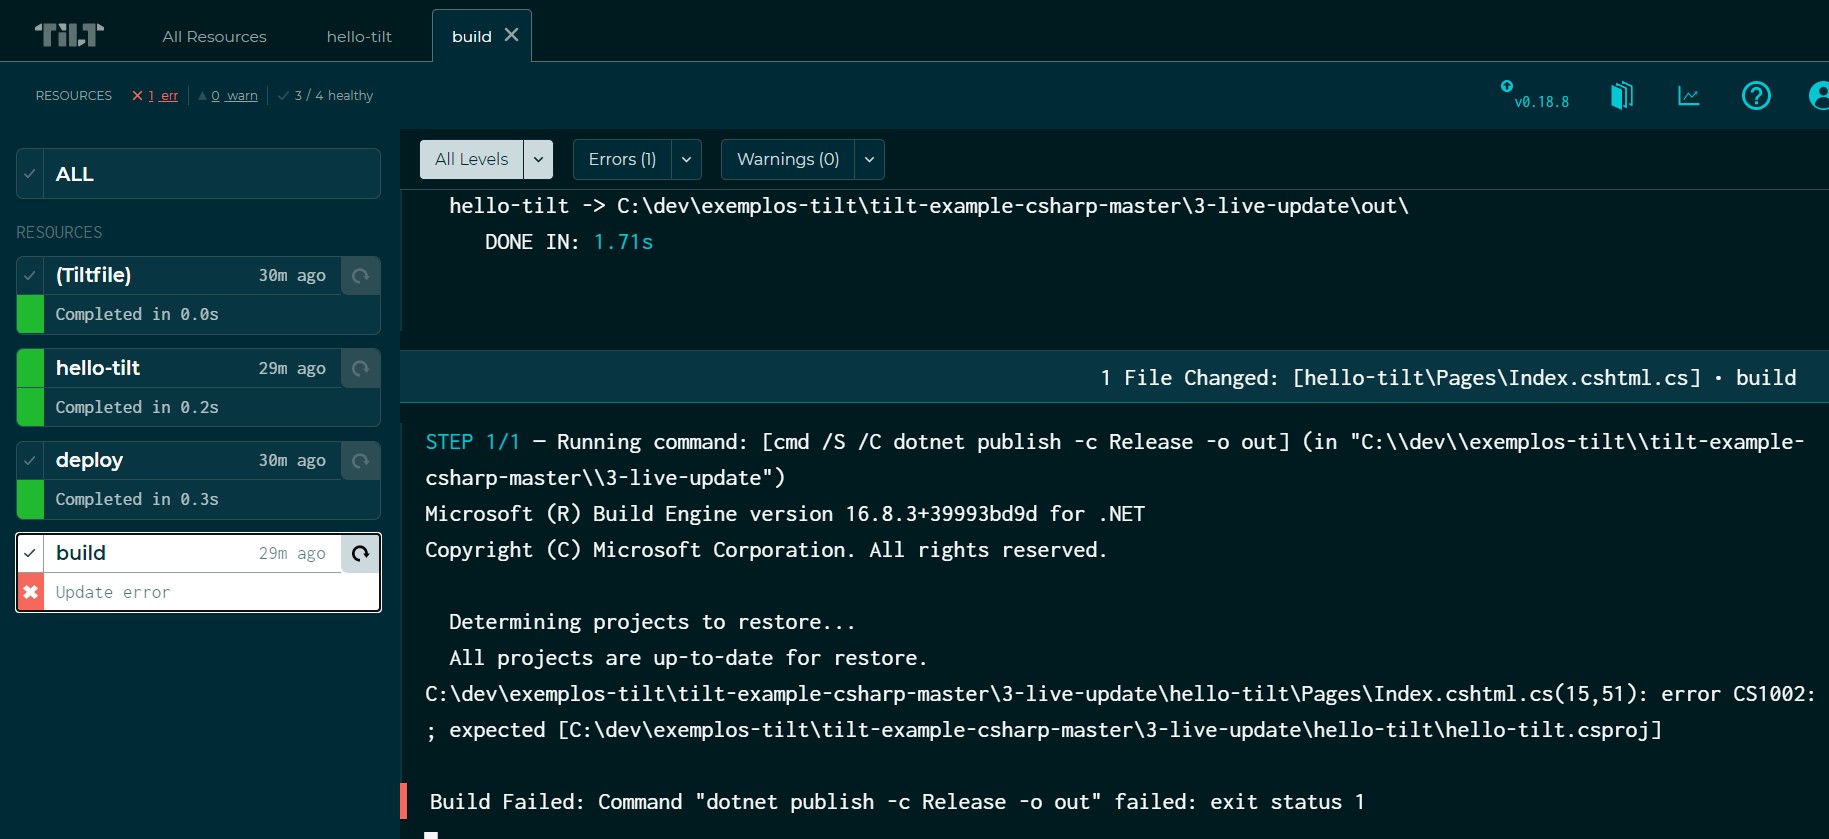
Task: Click the v0.18.8 version update indicator
Action: (1535, 95)
